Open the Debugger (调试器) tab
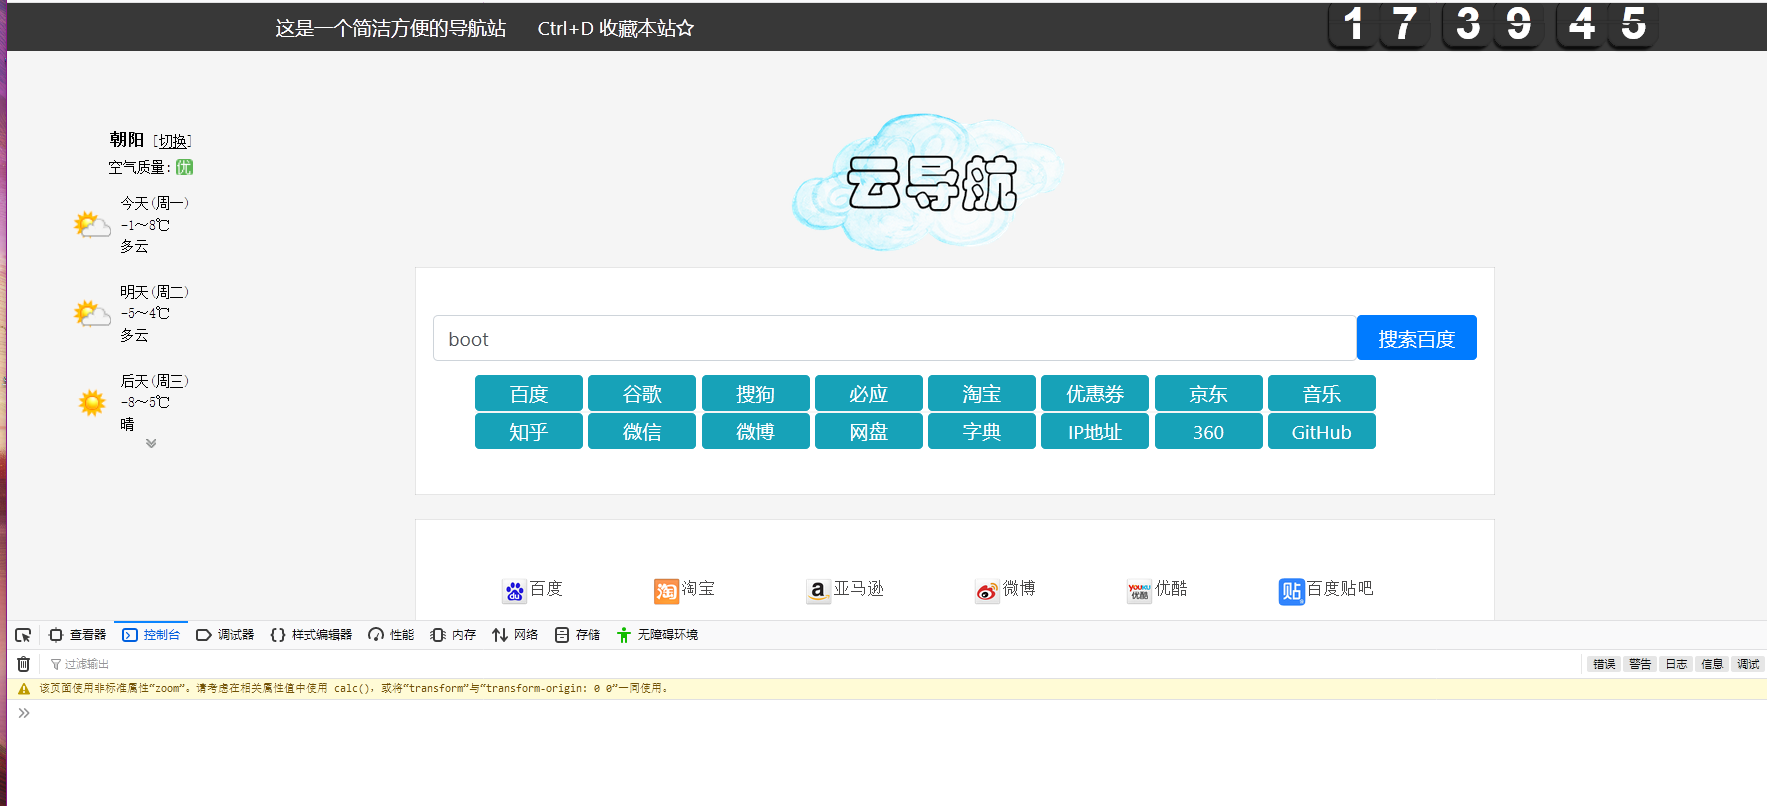 pyautogui.click(x=225, y=635)
